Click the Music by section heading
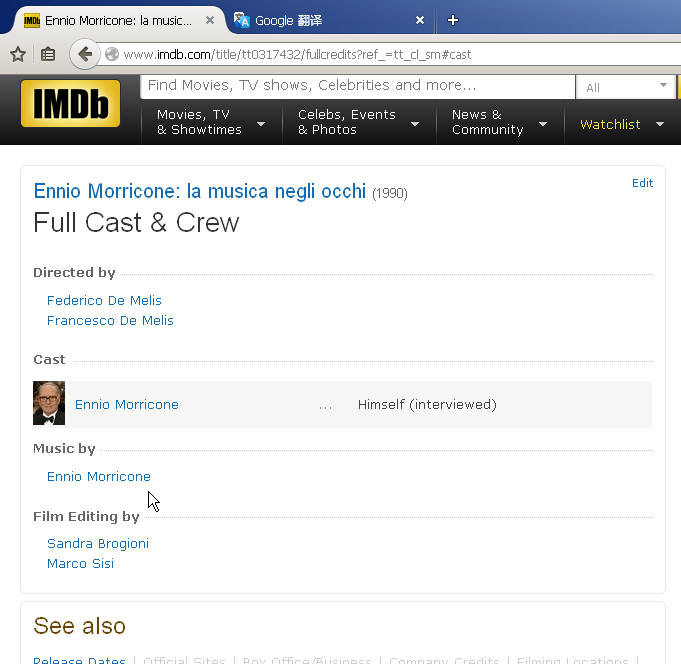This screenshot has height=664, width=681. coord(64,449)
